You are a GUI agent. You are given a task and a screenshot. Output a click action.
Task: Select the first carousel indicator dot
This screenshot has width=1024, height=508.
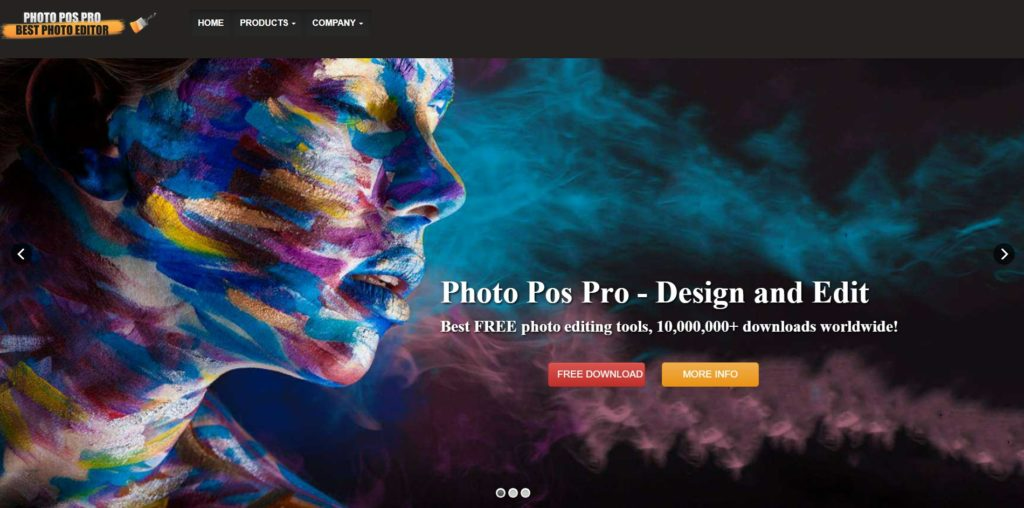[500, 493]
